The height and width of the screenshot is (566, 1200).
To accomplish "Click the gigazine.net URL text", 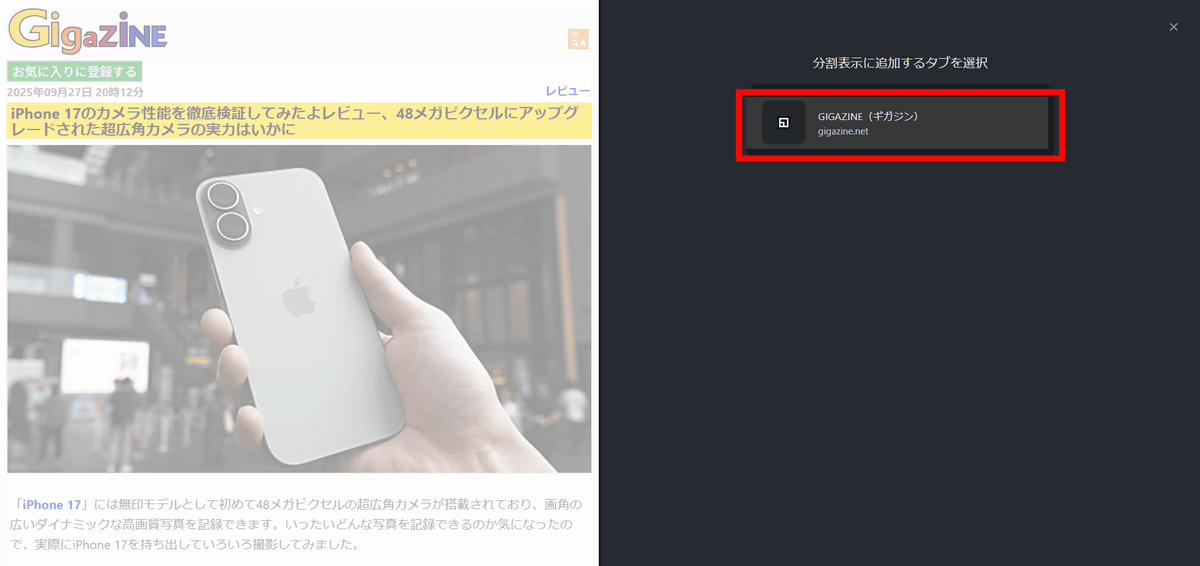I will click(843, 131).
